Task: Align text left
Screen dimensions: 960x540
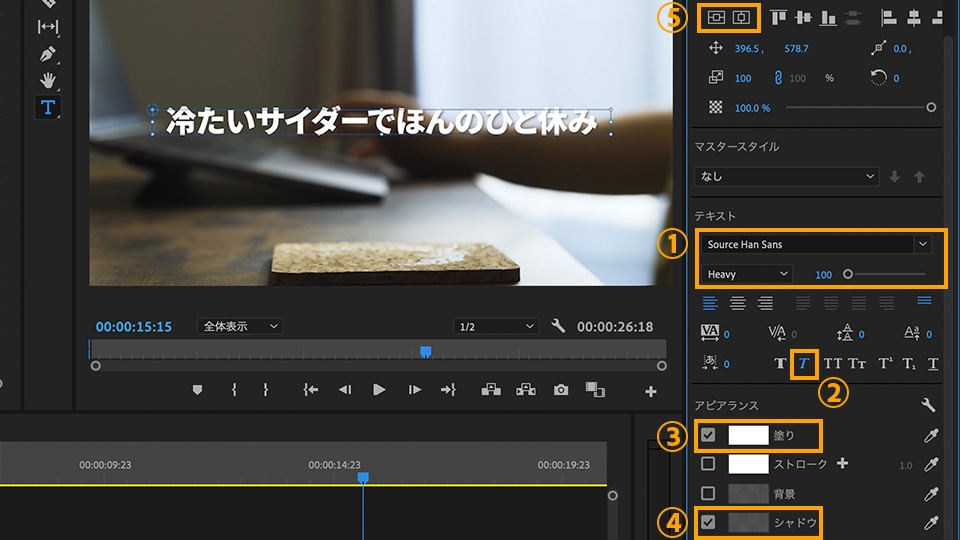Action: 710,302
